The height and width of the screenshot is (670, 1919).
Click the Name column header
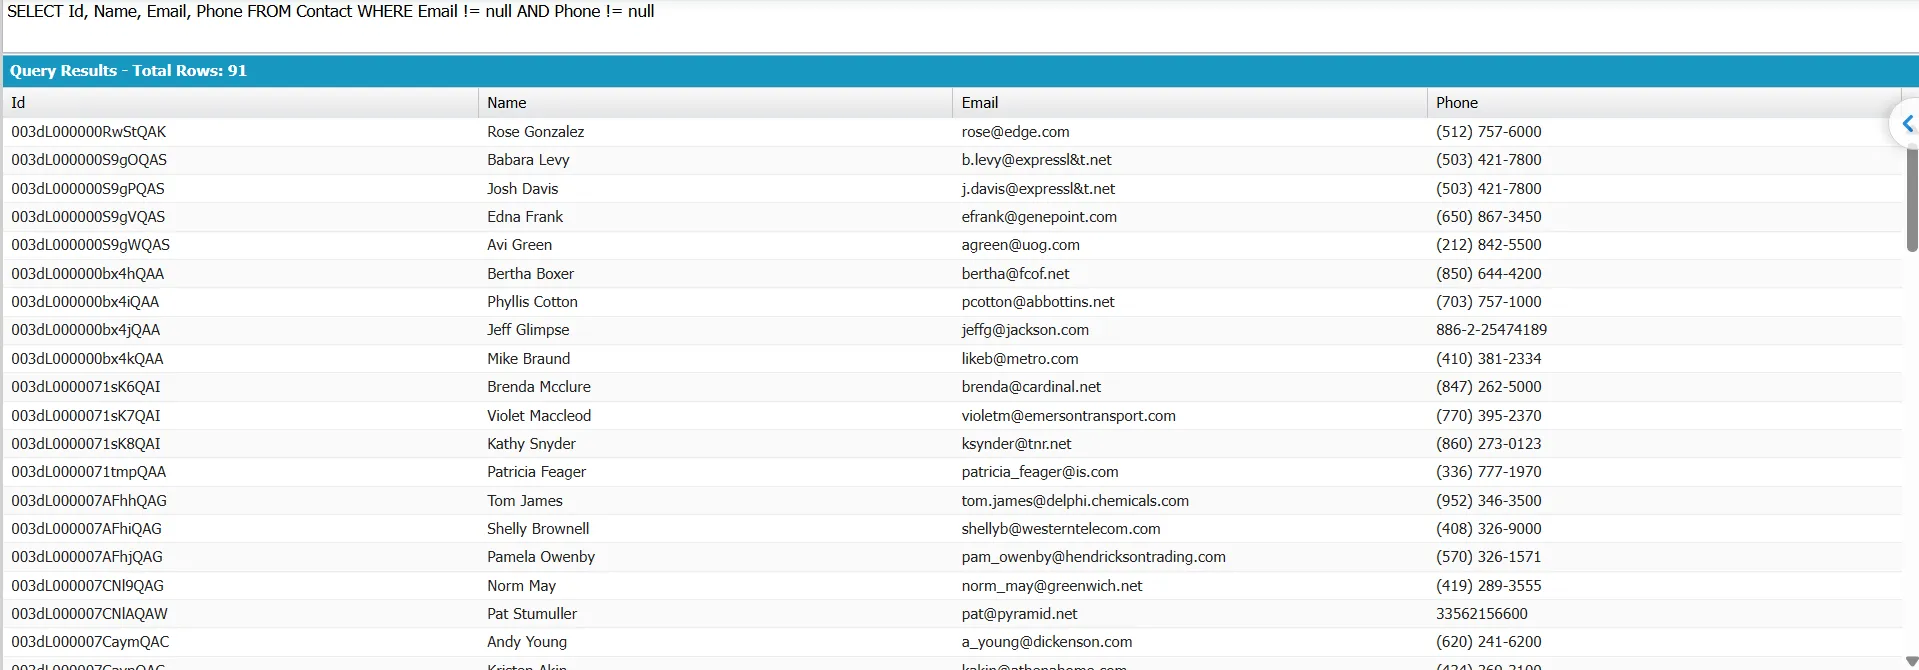715,103
